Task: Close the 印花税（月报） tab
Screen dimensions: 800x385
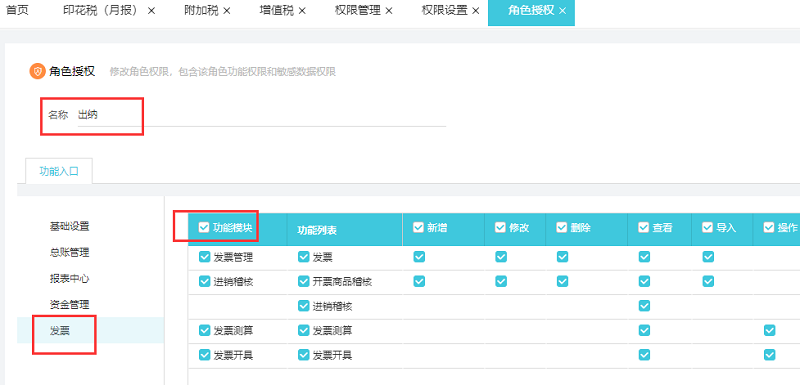Action: (x=151, y=11)
